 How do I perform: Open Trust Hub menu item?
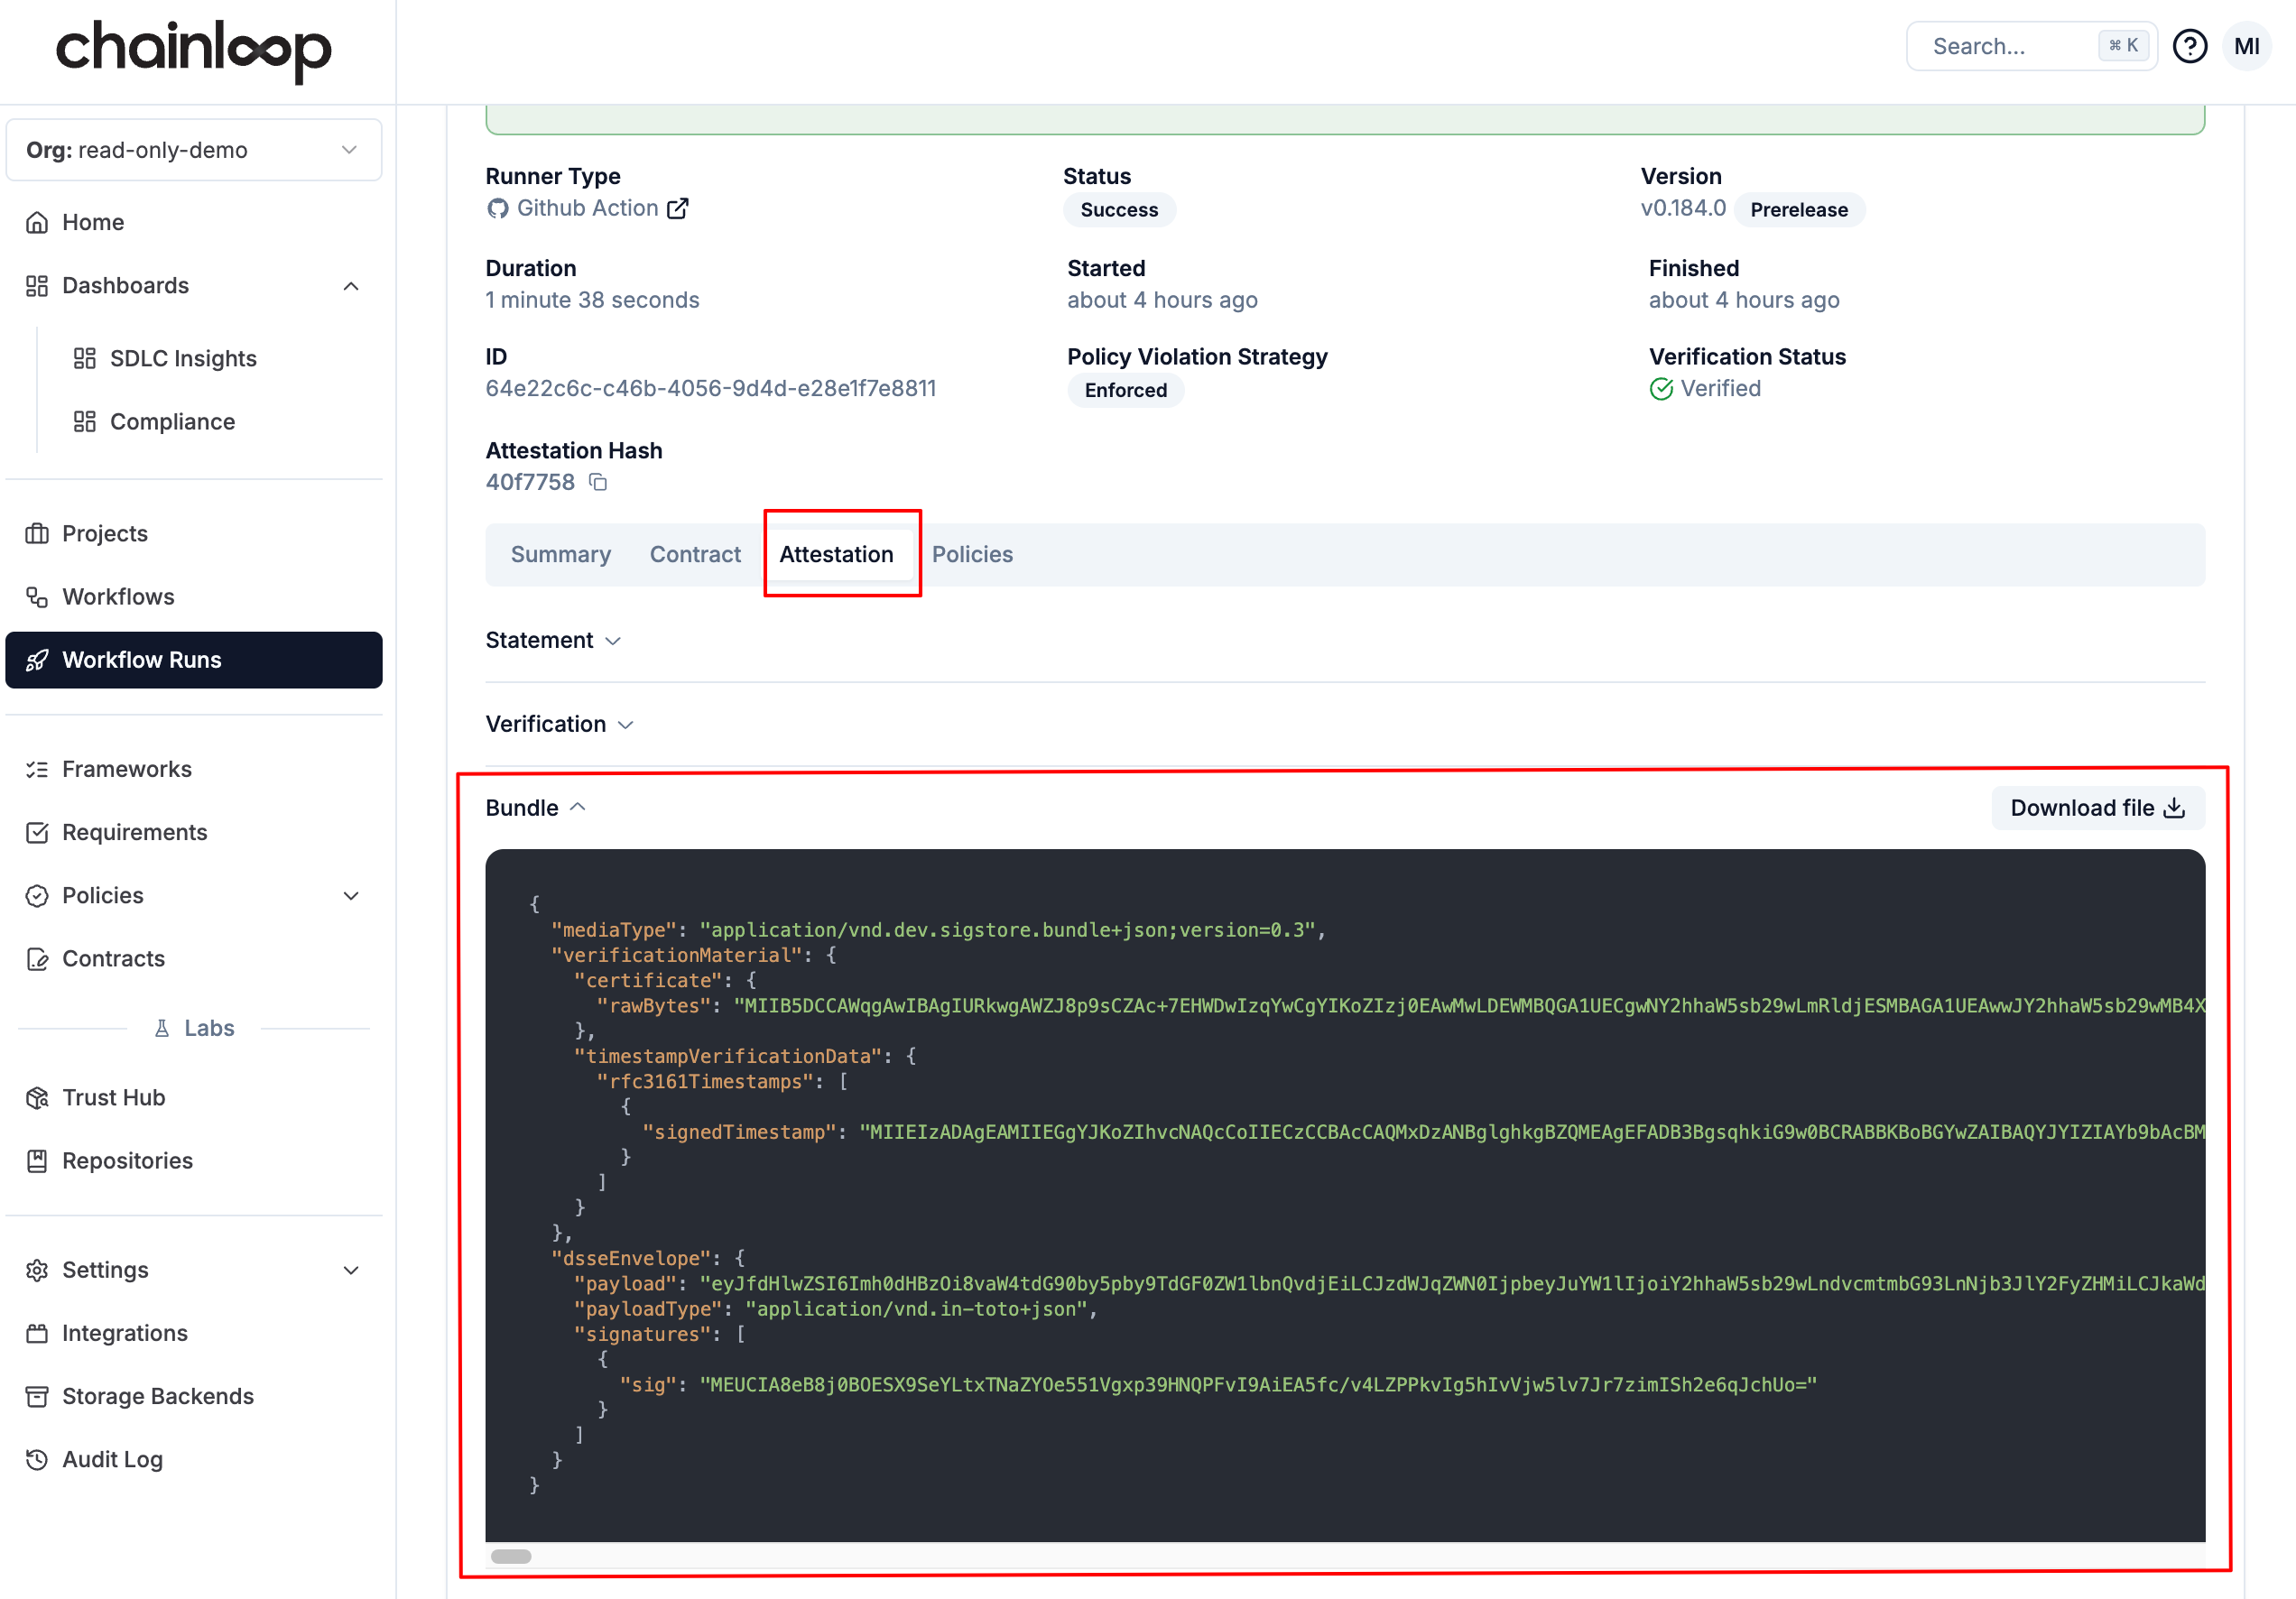pyautogui.click(x=193, y=1098)
